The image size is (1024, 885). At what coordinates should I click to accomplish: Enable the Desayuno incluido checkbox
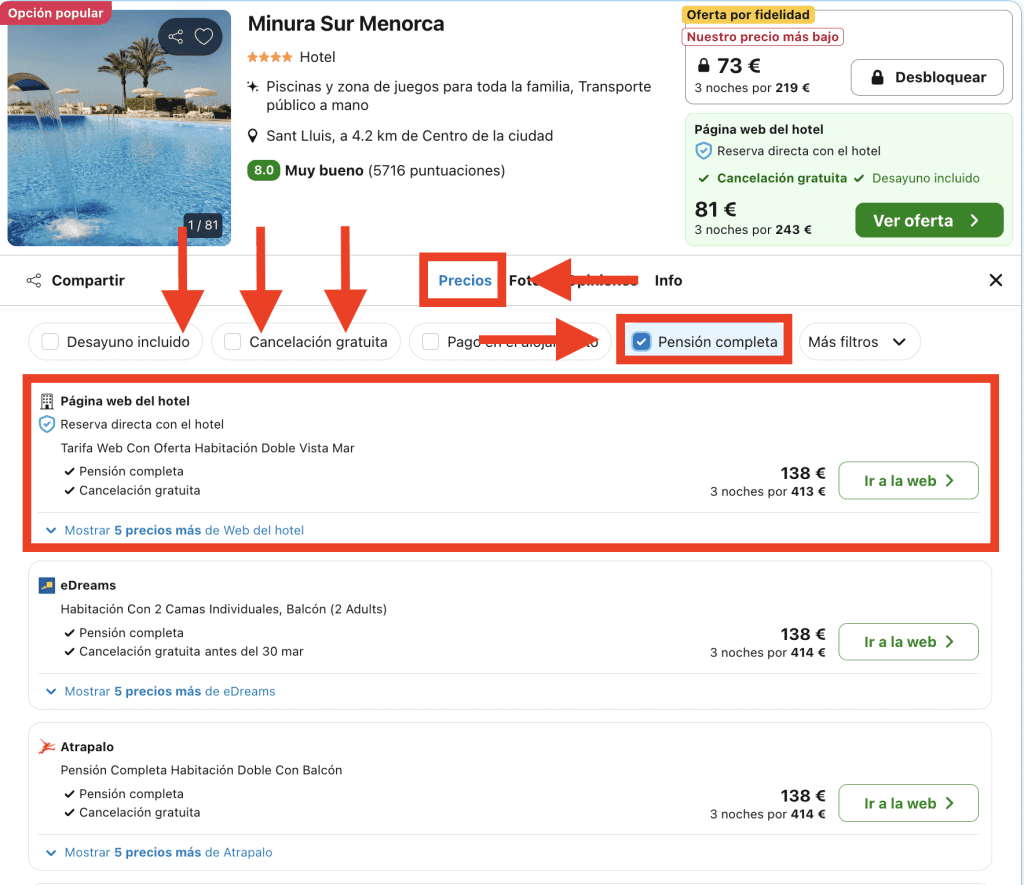tap(50, 342)
